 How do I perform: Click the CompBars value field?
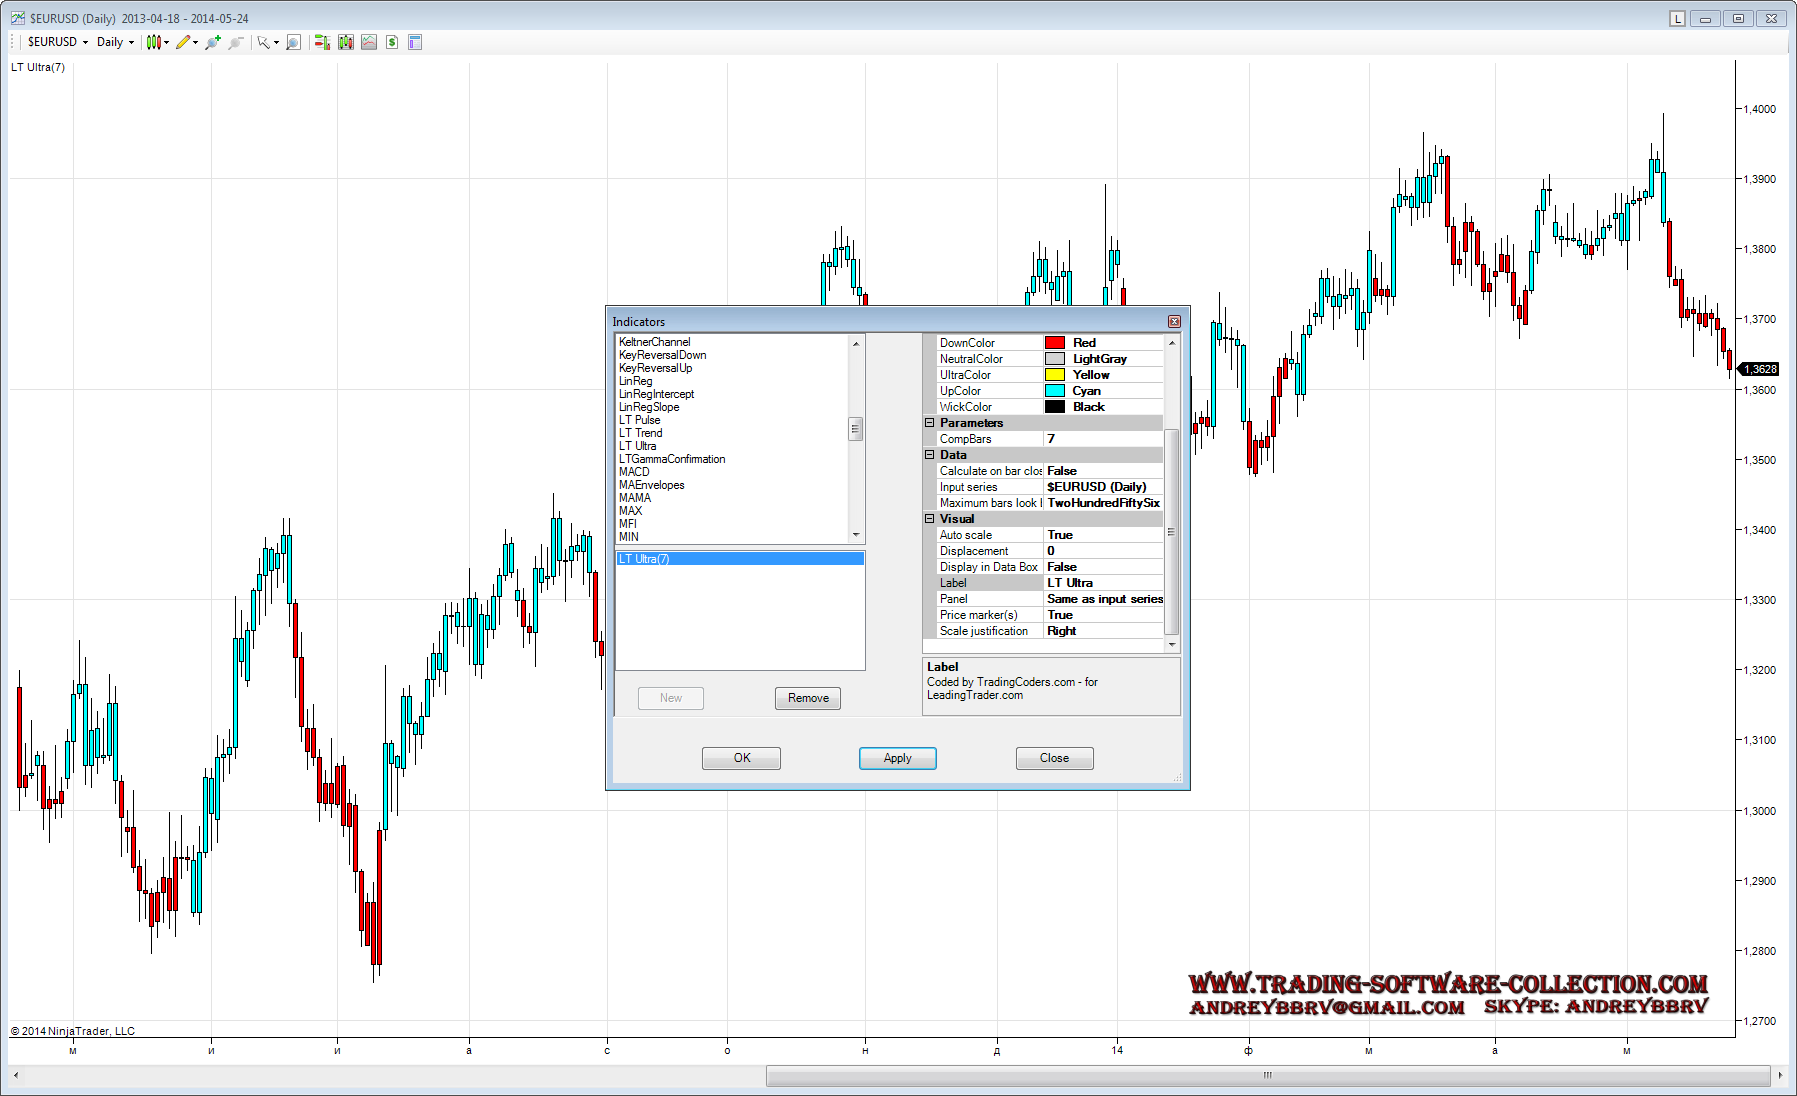[1102, 439]
